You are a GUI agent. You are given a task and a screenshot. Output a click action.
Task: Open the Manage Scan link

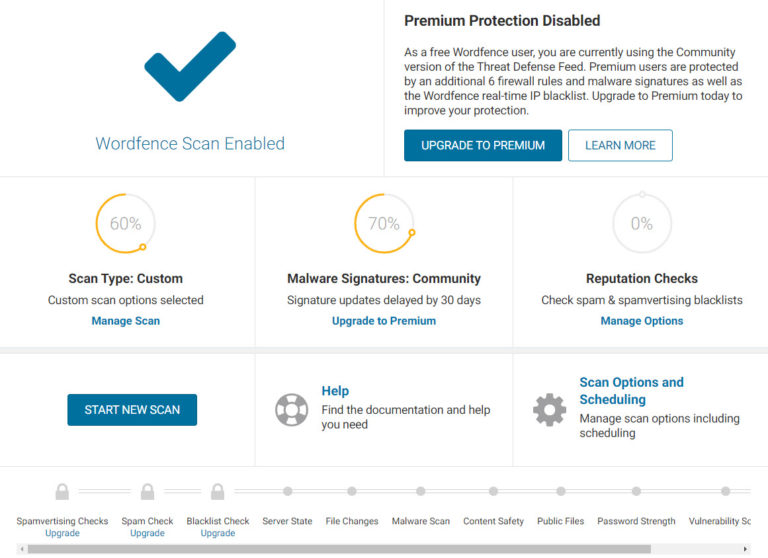click(126, 321)
